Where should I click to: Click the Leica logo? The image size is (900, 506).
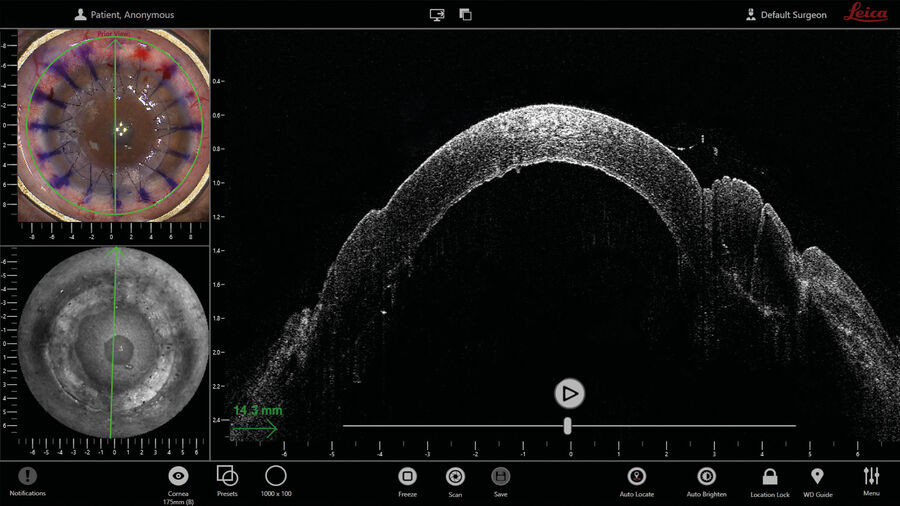866,13
